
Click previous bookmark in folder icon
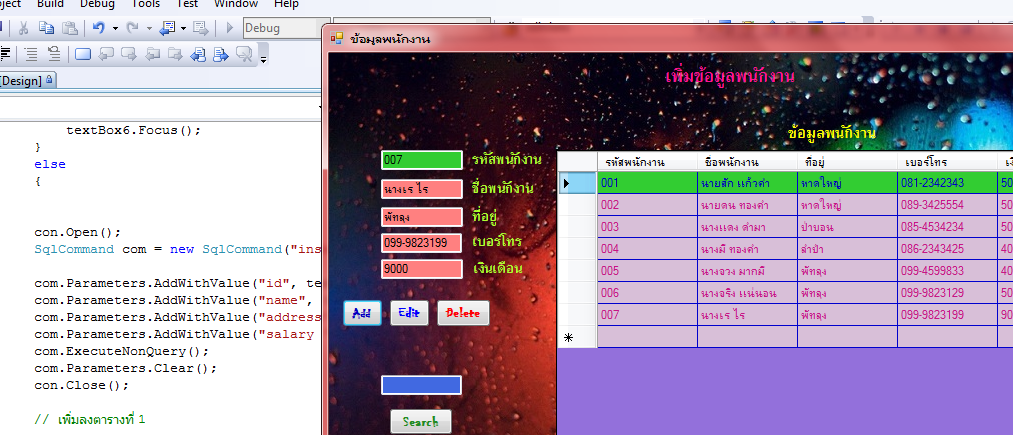152,54
